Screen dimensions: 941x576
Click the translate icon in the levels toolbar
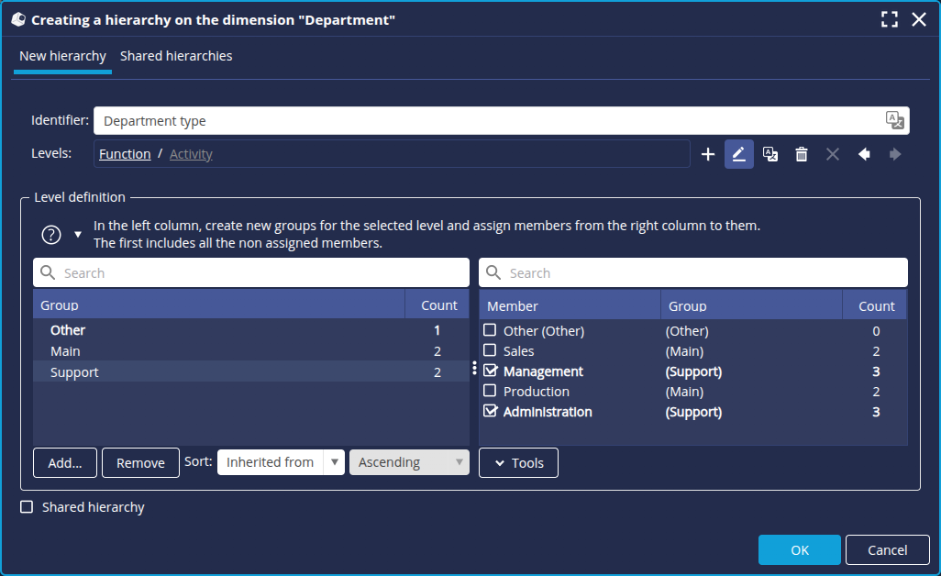pyautogui.click(x=770, y=154)
